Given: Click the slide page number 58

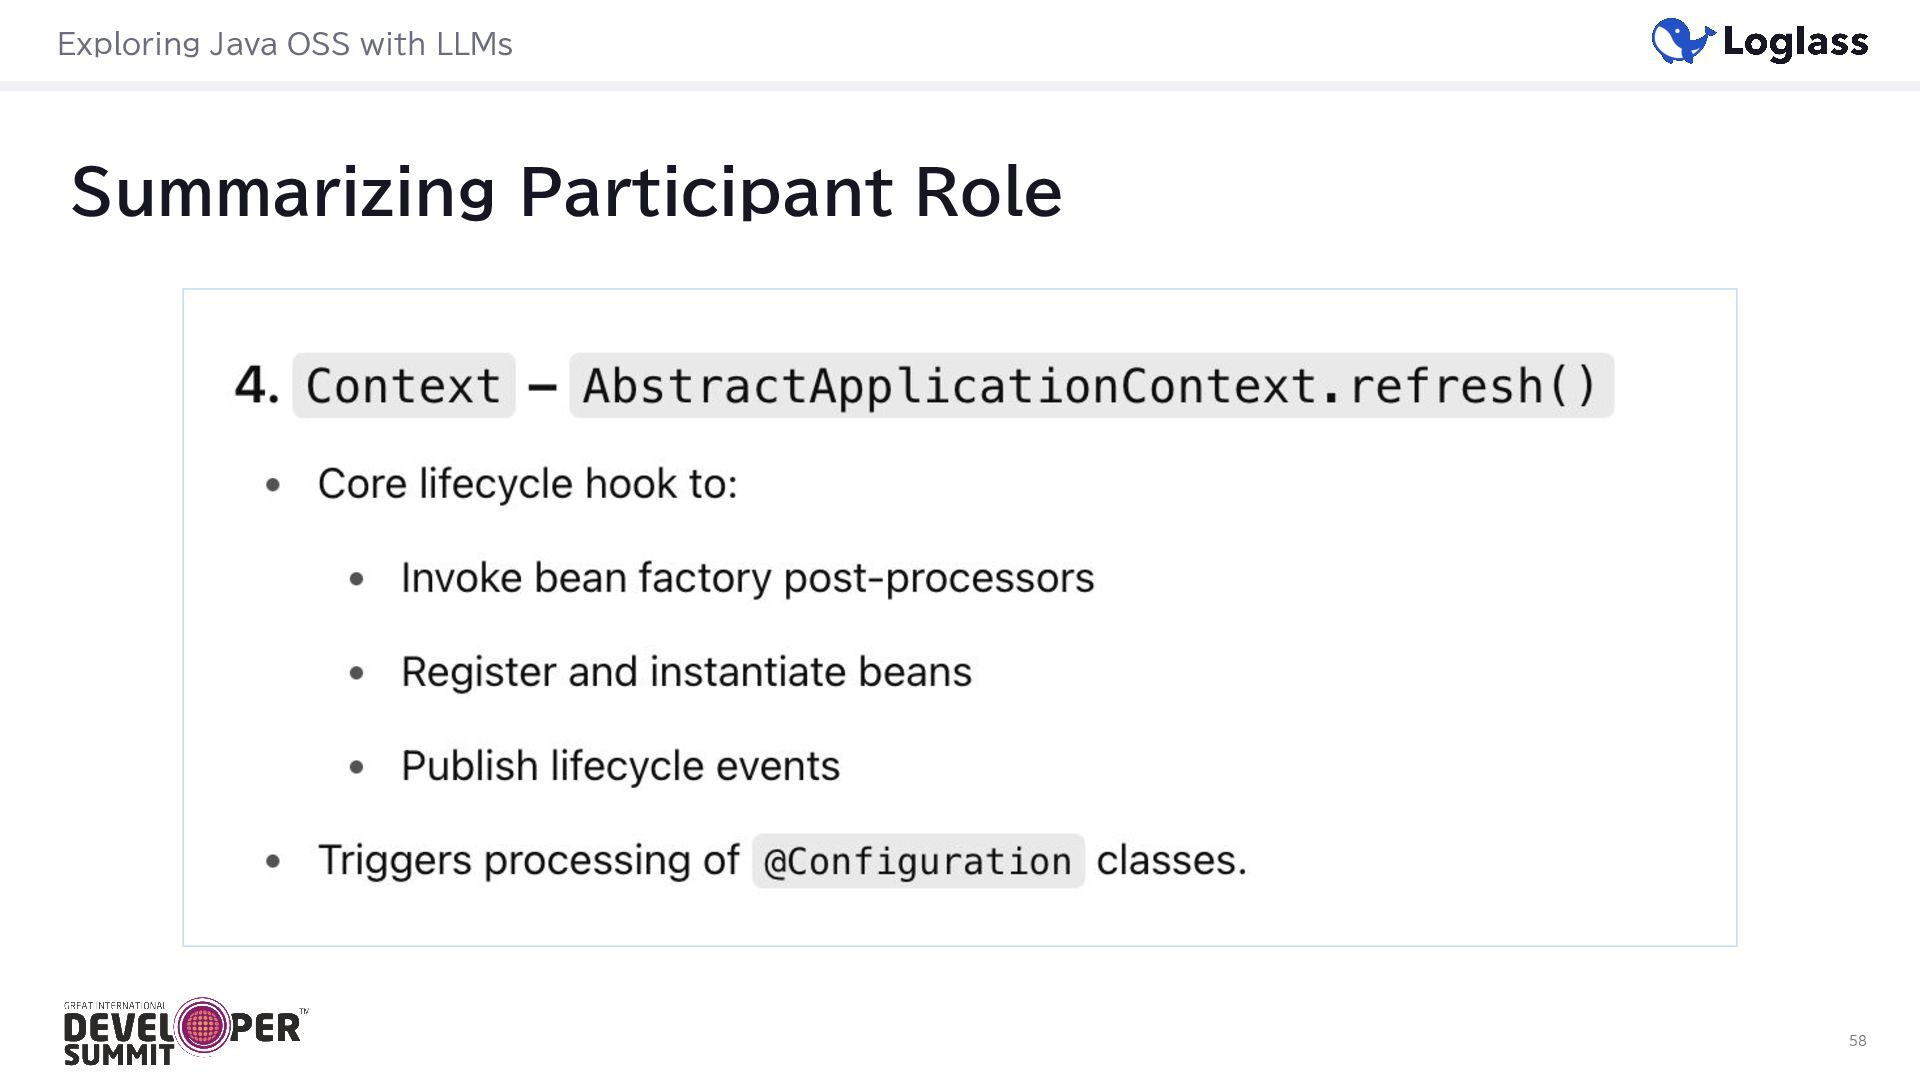Looking at the screenshot, I should coord(1857,1041).
